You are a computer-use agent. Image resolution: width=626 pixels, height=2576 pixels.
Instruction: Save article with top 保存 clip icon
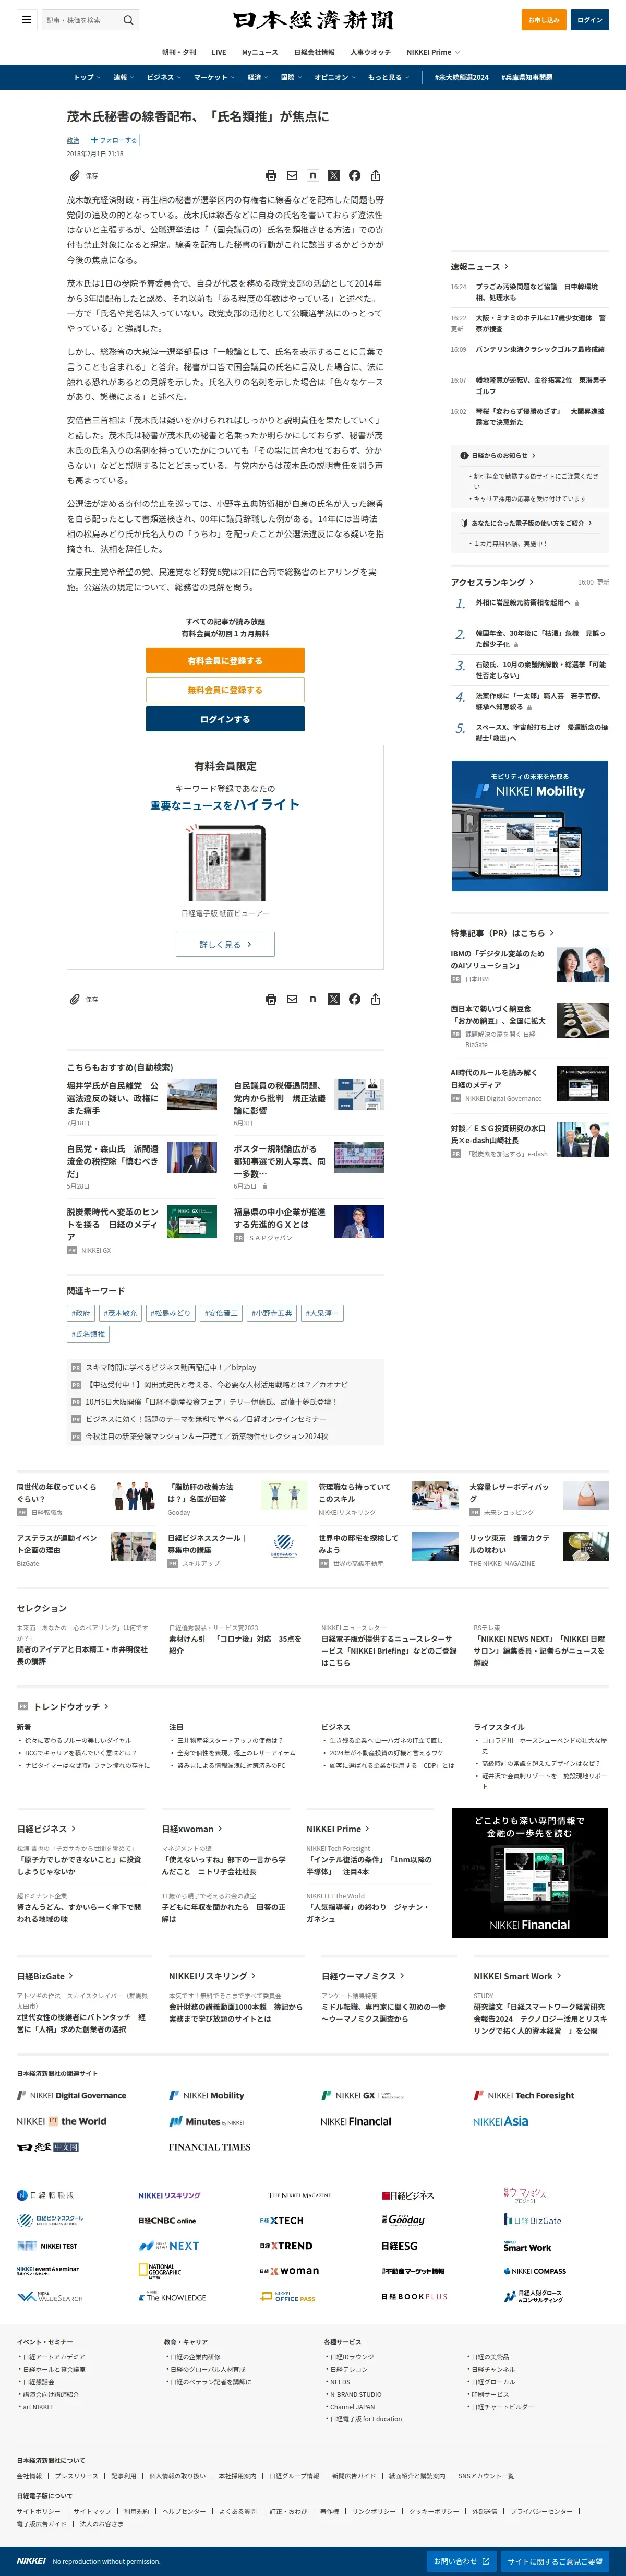[83, 175]
